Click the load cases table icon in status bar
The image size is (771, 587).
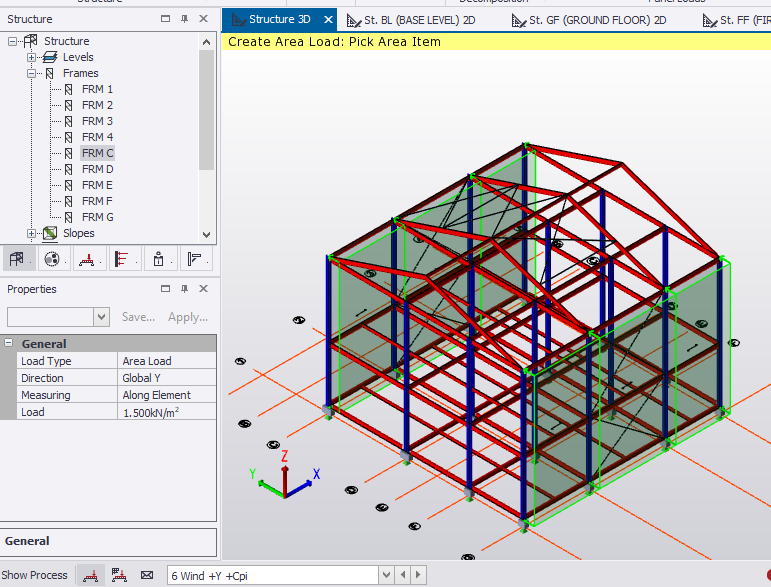pyautogui.click(x=119, y=575)
